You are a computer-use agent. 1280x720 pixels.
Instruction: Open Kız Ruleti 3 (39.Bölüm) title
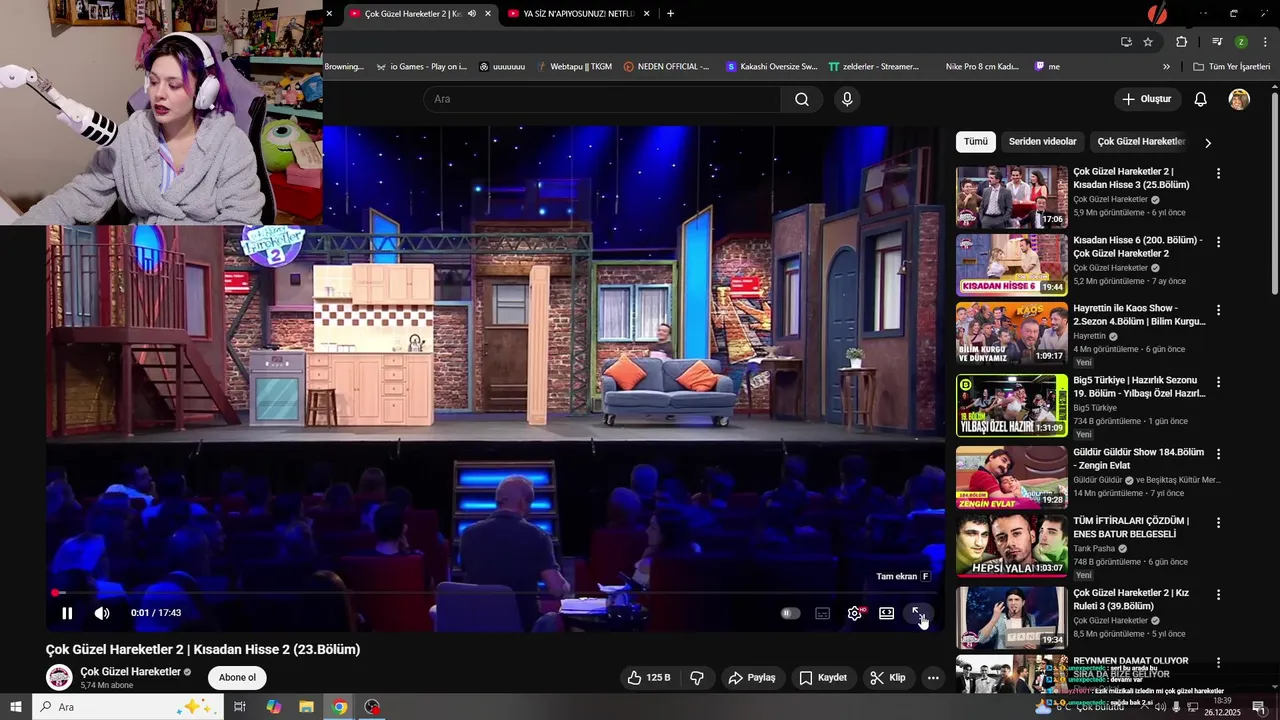1131,599
